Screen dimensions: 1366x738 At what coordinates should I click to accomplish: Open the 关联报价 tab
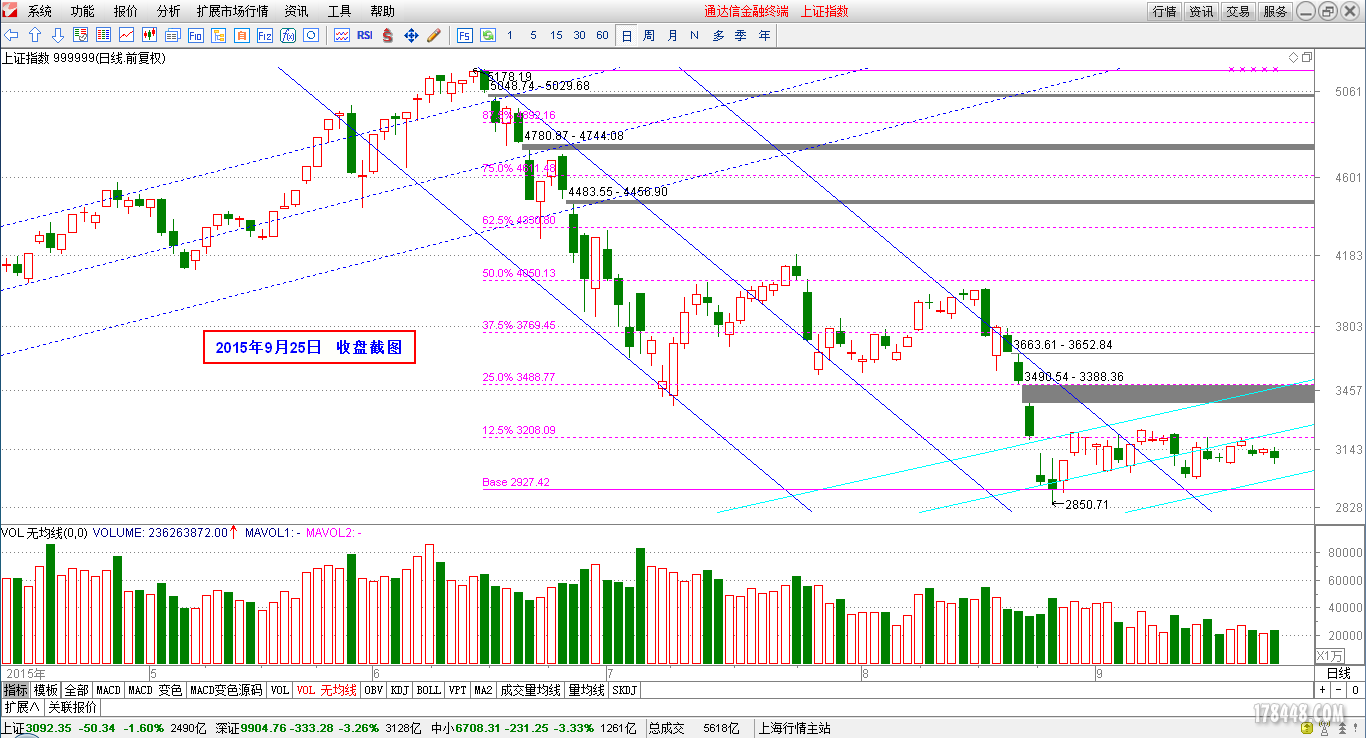pyautogui.click(x=71, y=707)
